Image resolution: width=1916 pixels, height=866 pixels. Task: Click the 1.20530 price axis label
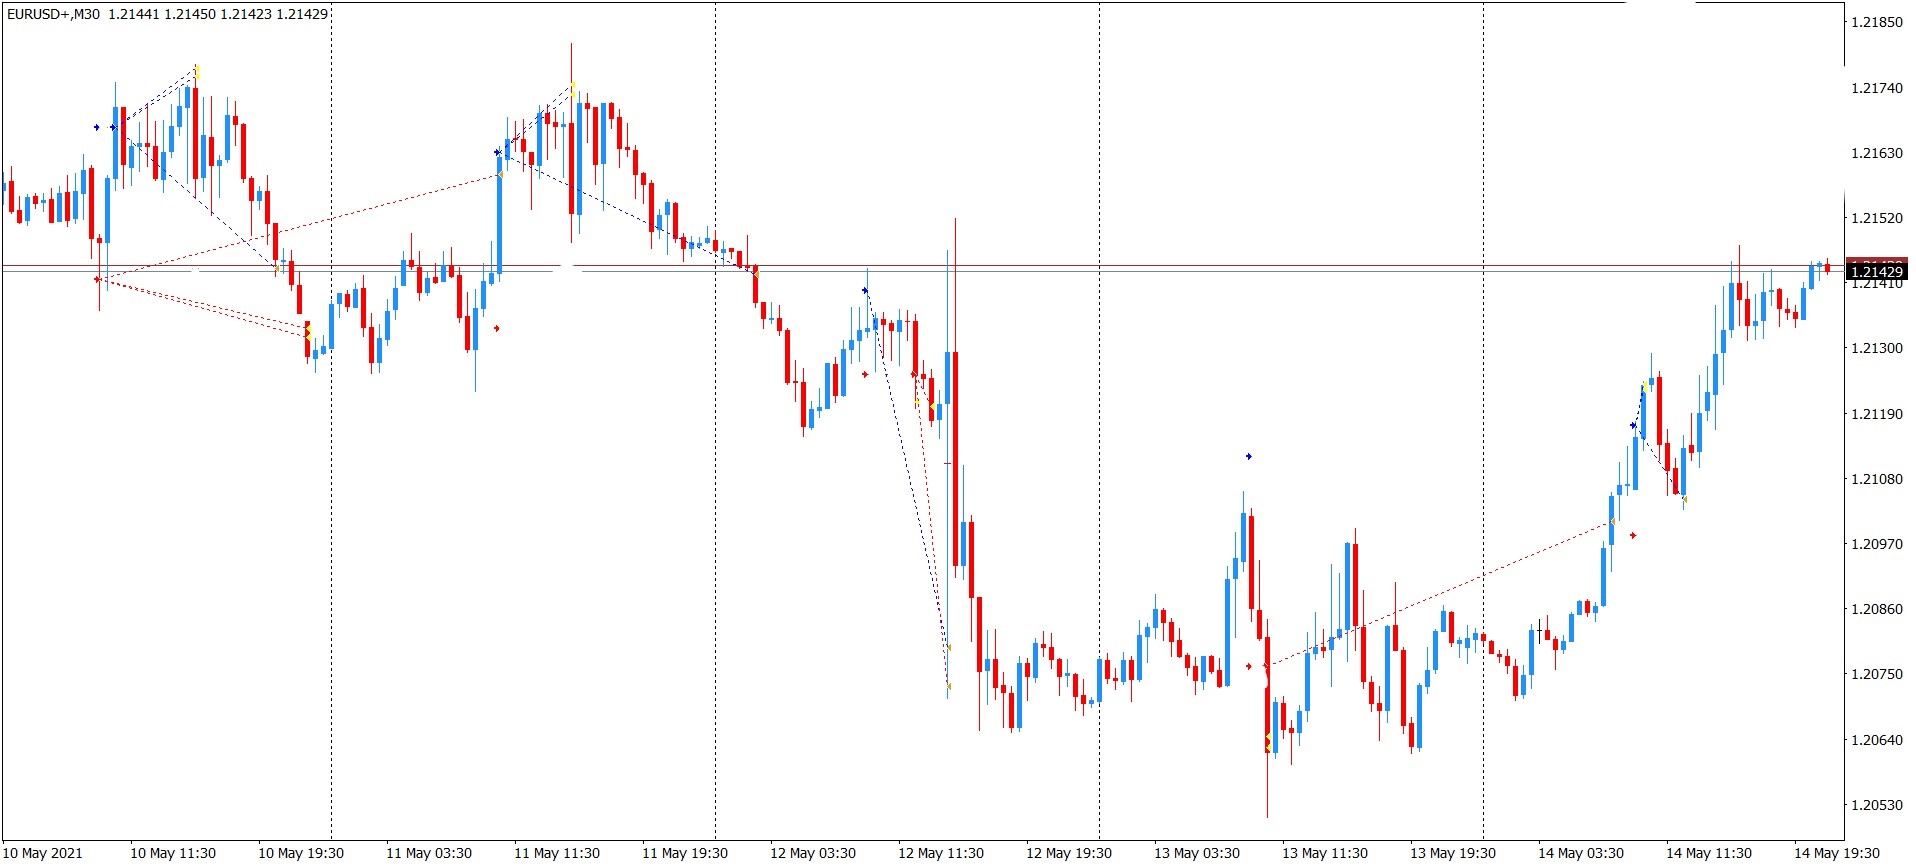point(1877,805)
